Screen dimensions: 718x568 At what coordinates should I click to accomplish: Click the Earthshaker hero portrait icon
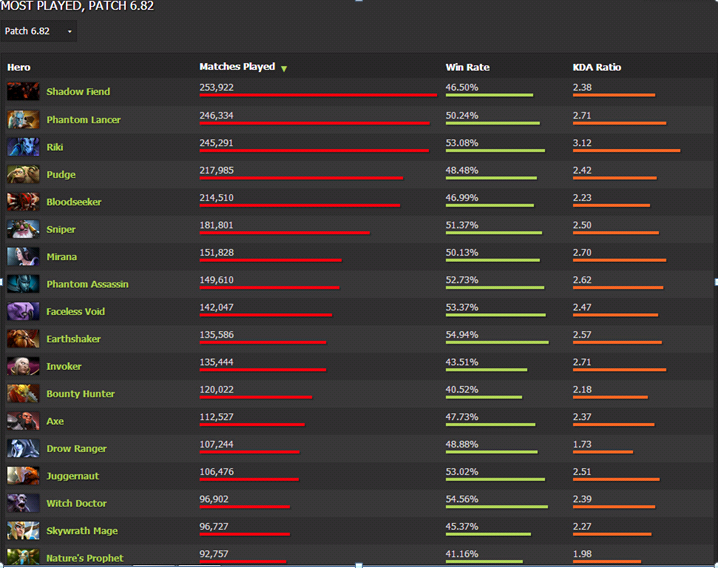(23, 339)
